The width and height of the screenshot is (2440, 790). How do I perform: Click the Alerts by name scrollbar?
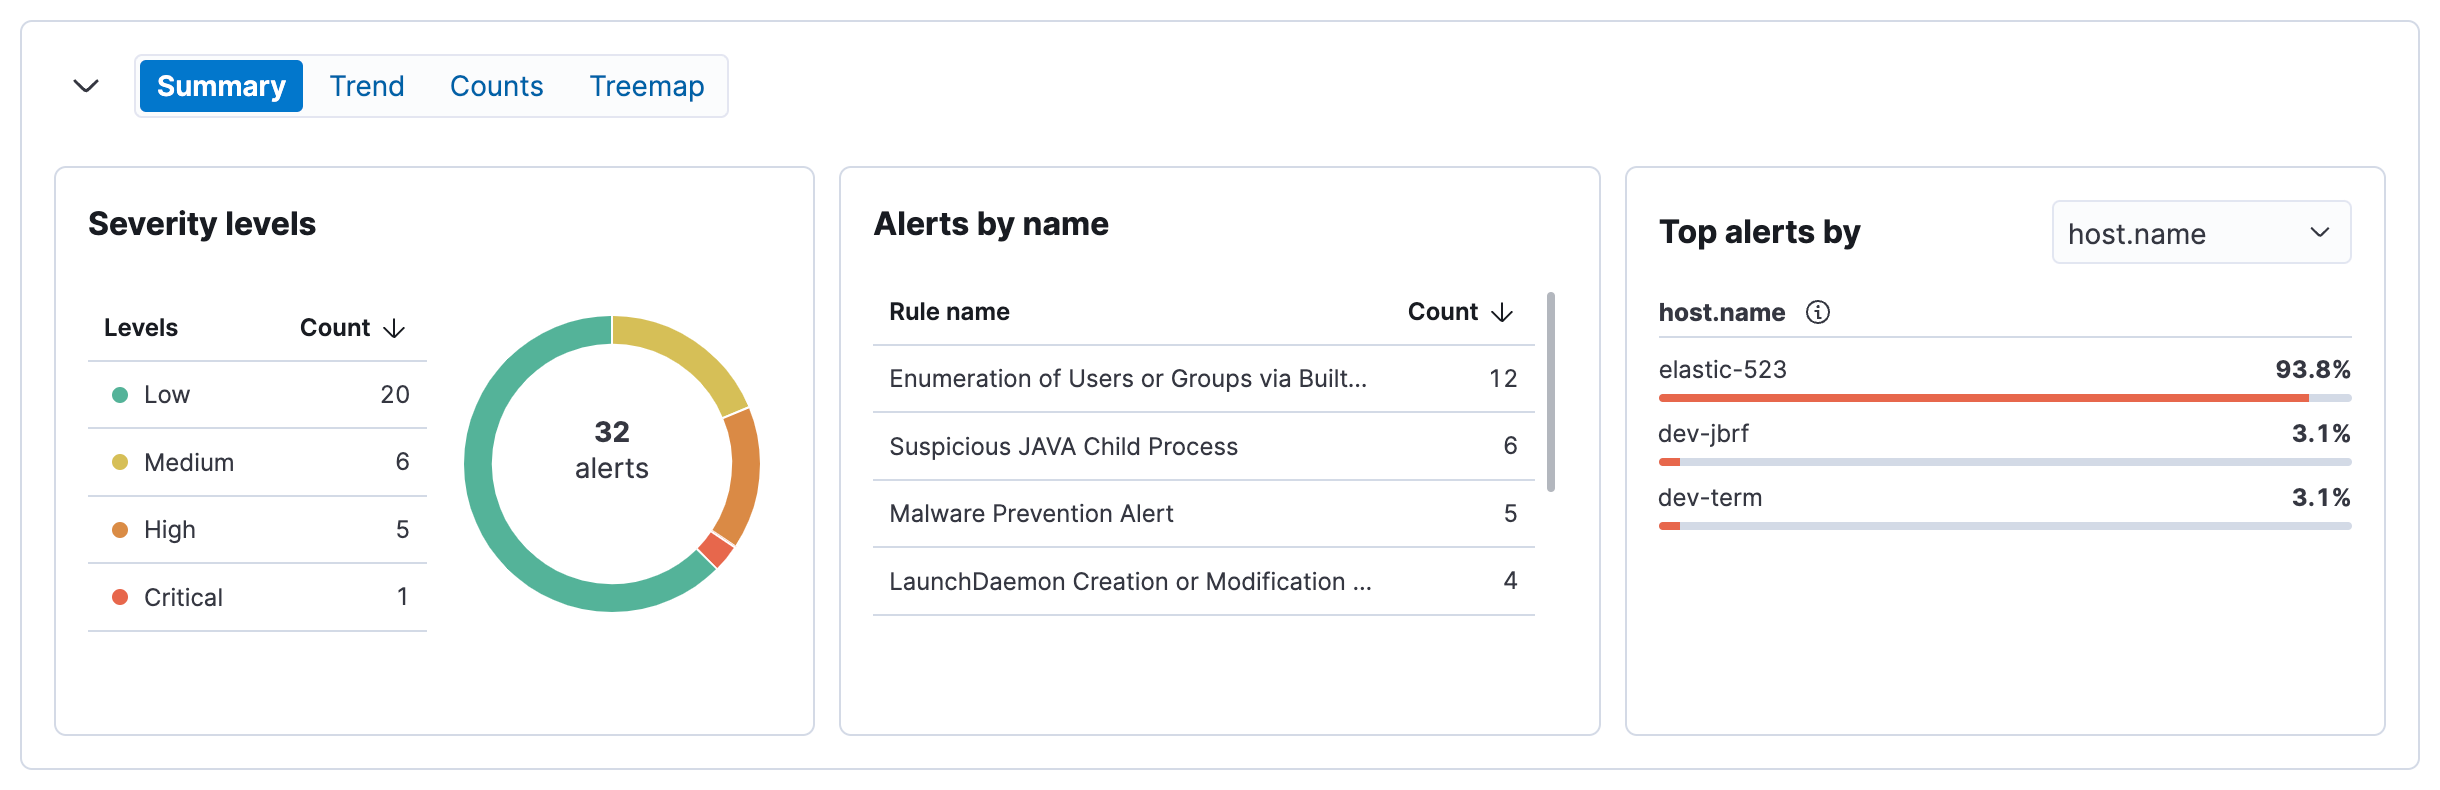(1550, 392)
